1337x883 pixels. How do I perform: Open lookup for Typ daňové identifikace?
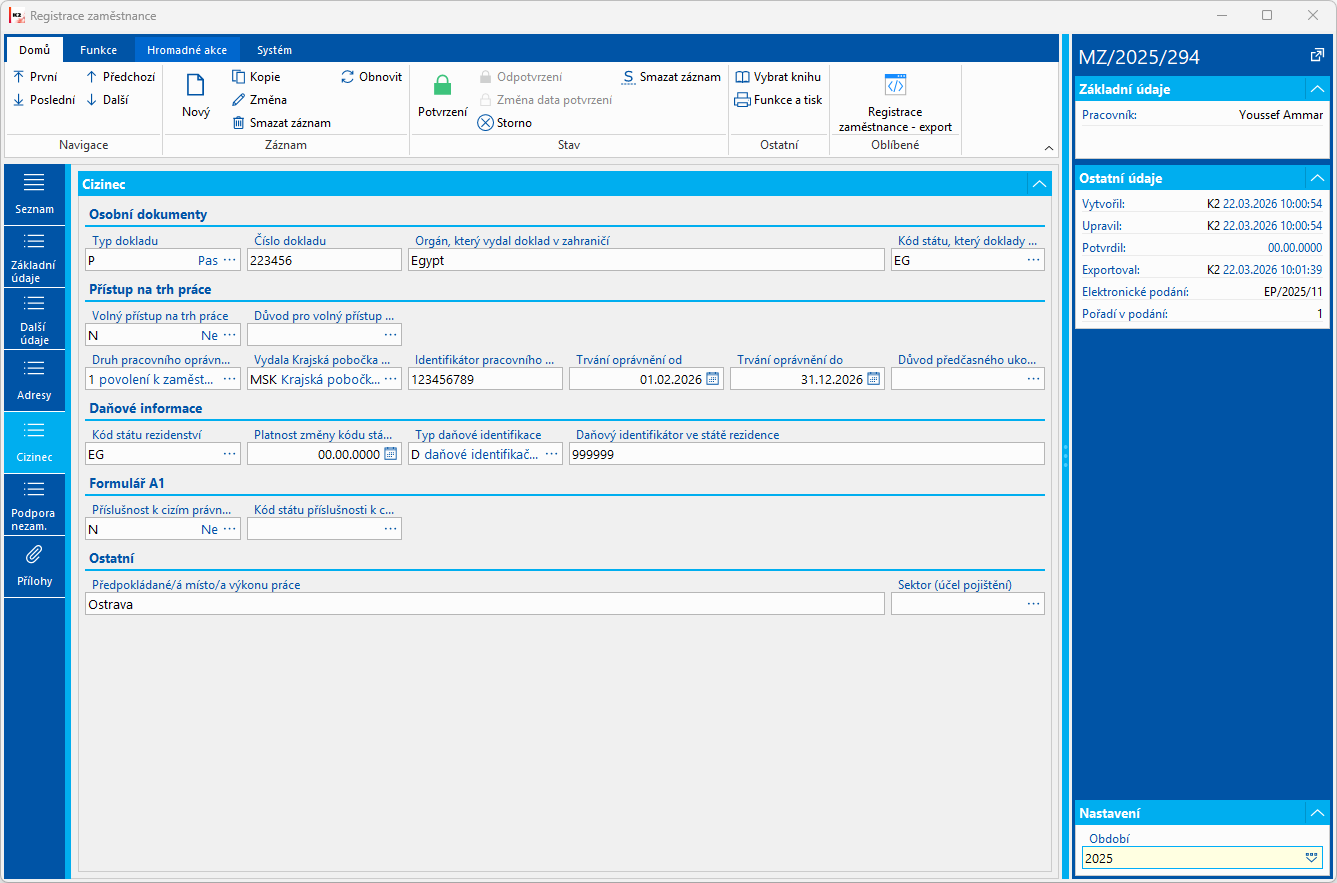(552, 454)
